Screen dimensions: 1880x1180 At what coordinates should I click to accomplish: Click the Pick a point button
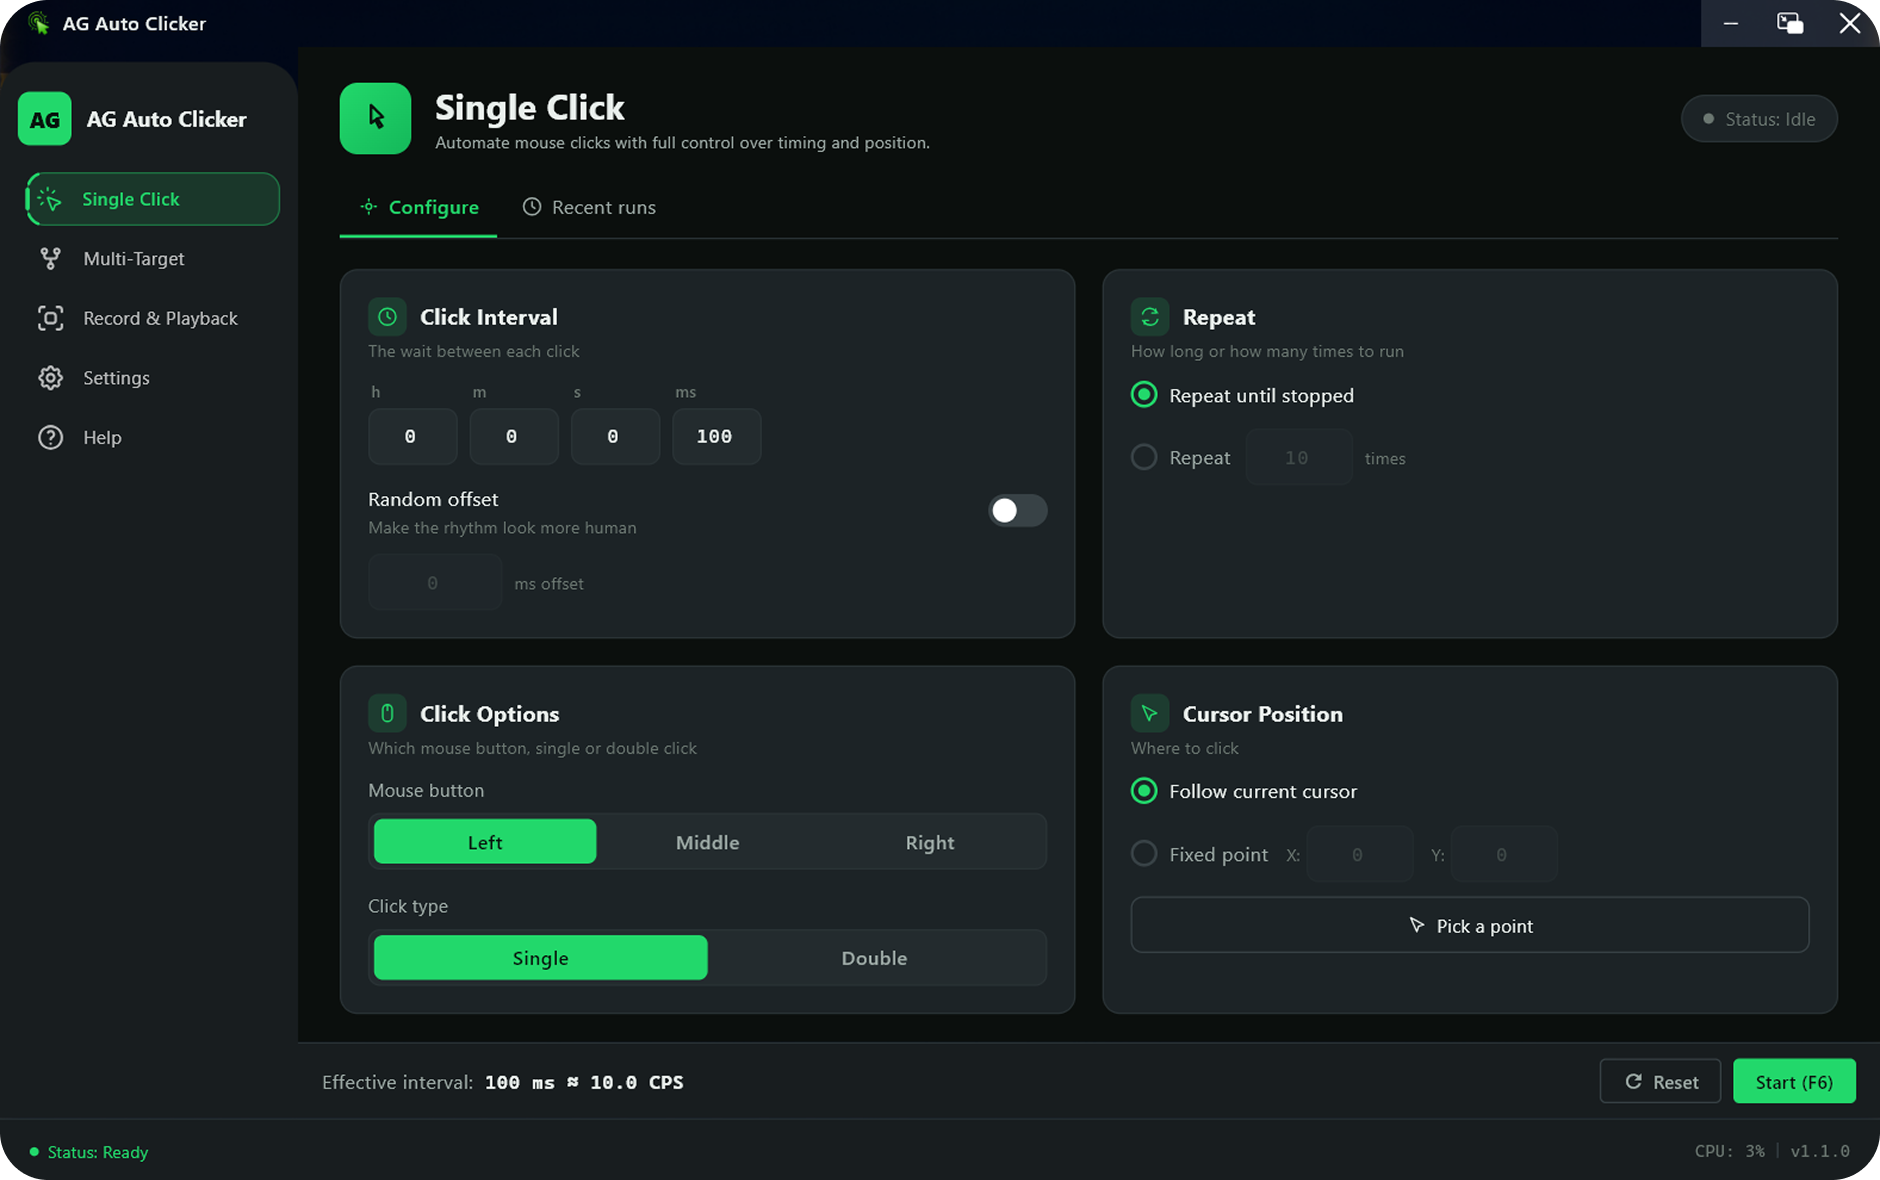click(x=1470, y=925)
